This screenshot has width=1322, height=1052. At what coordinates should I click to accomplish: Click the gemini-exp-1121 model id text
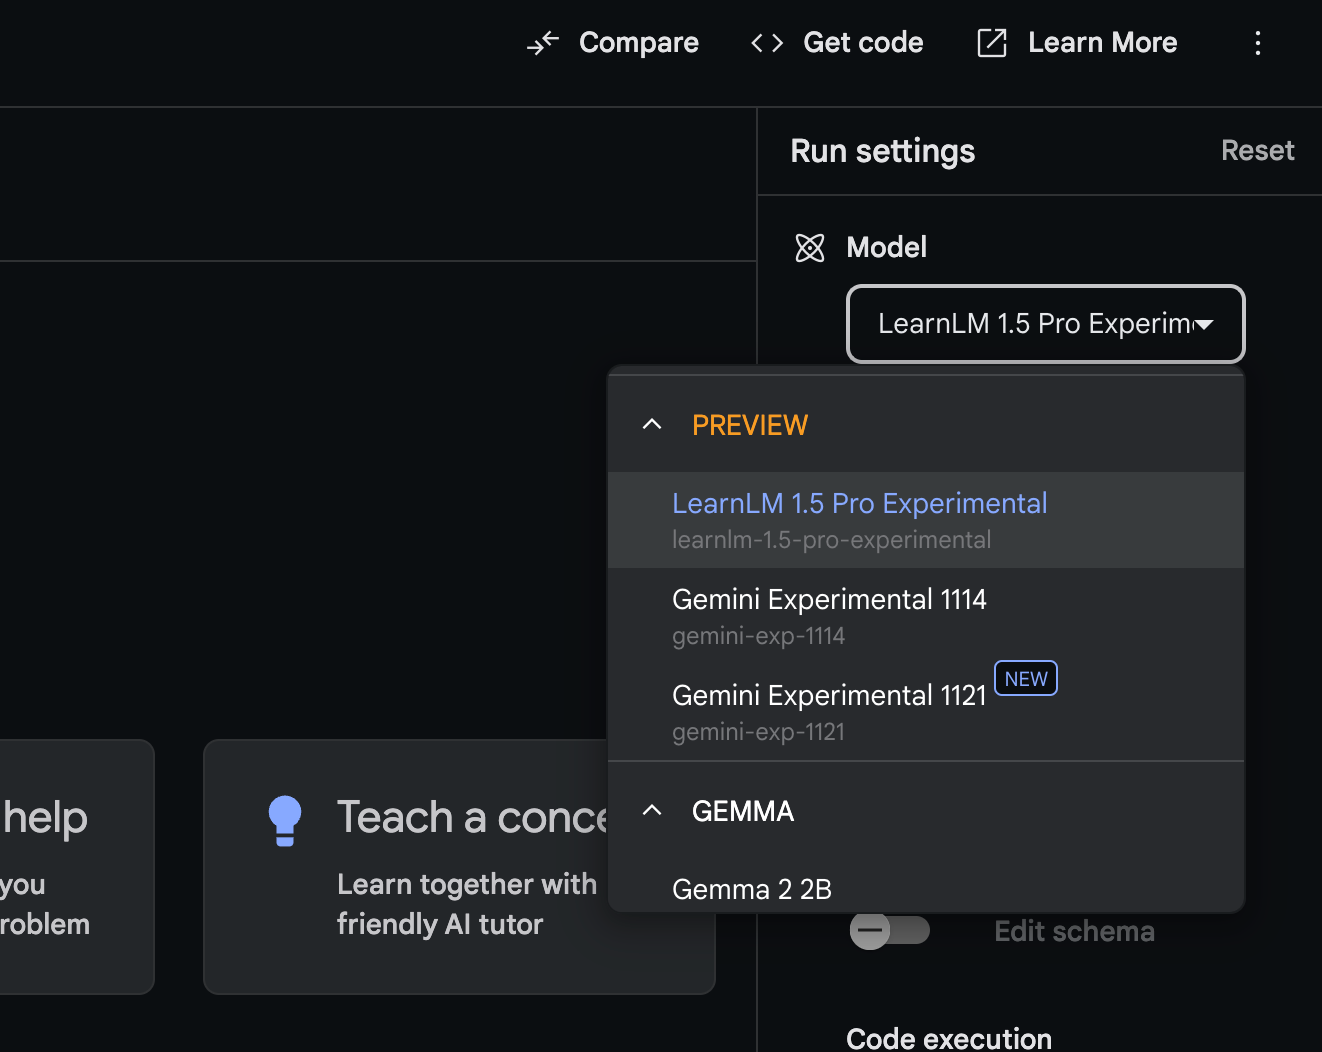pyautogui.click(x=758, y=732)
